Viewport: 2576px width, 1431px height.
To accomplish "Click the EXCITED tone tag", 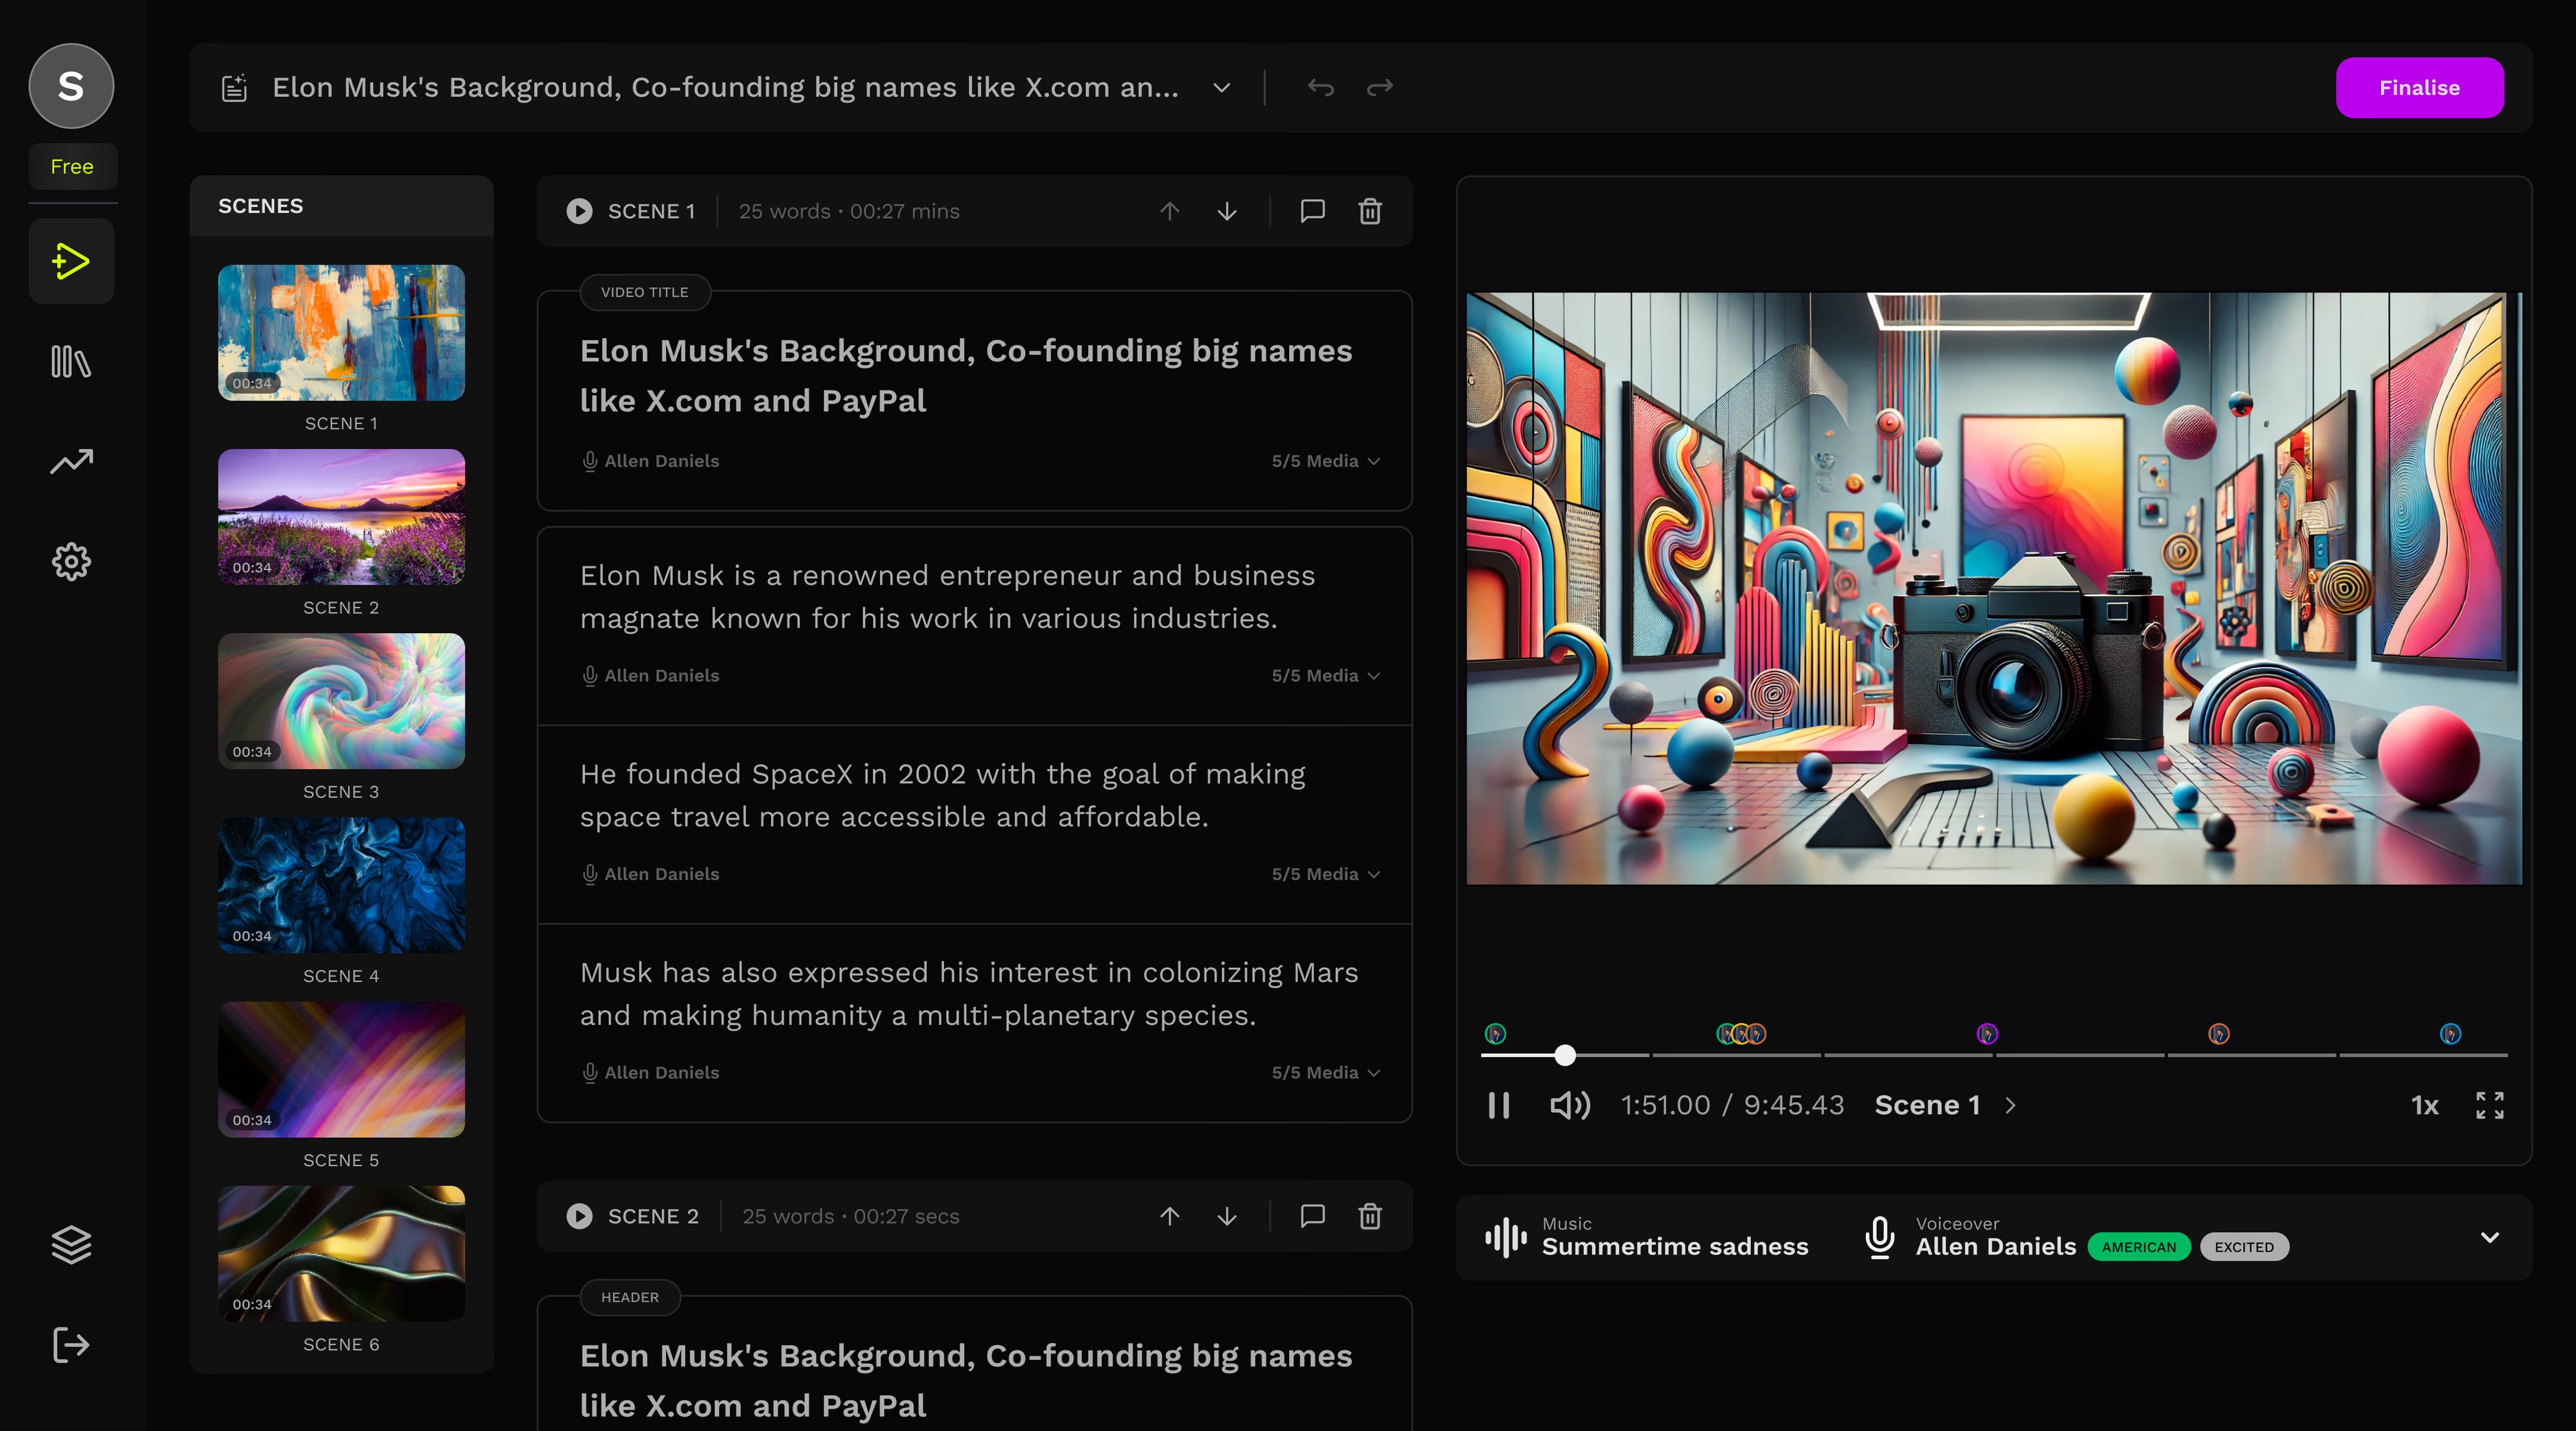I will (x=2244, y=1247).
